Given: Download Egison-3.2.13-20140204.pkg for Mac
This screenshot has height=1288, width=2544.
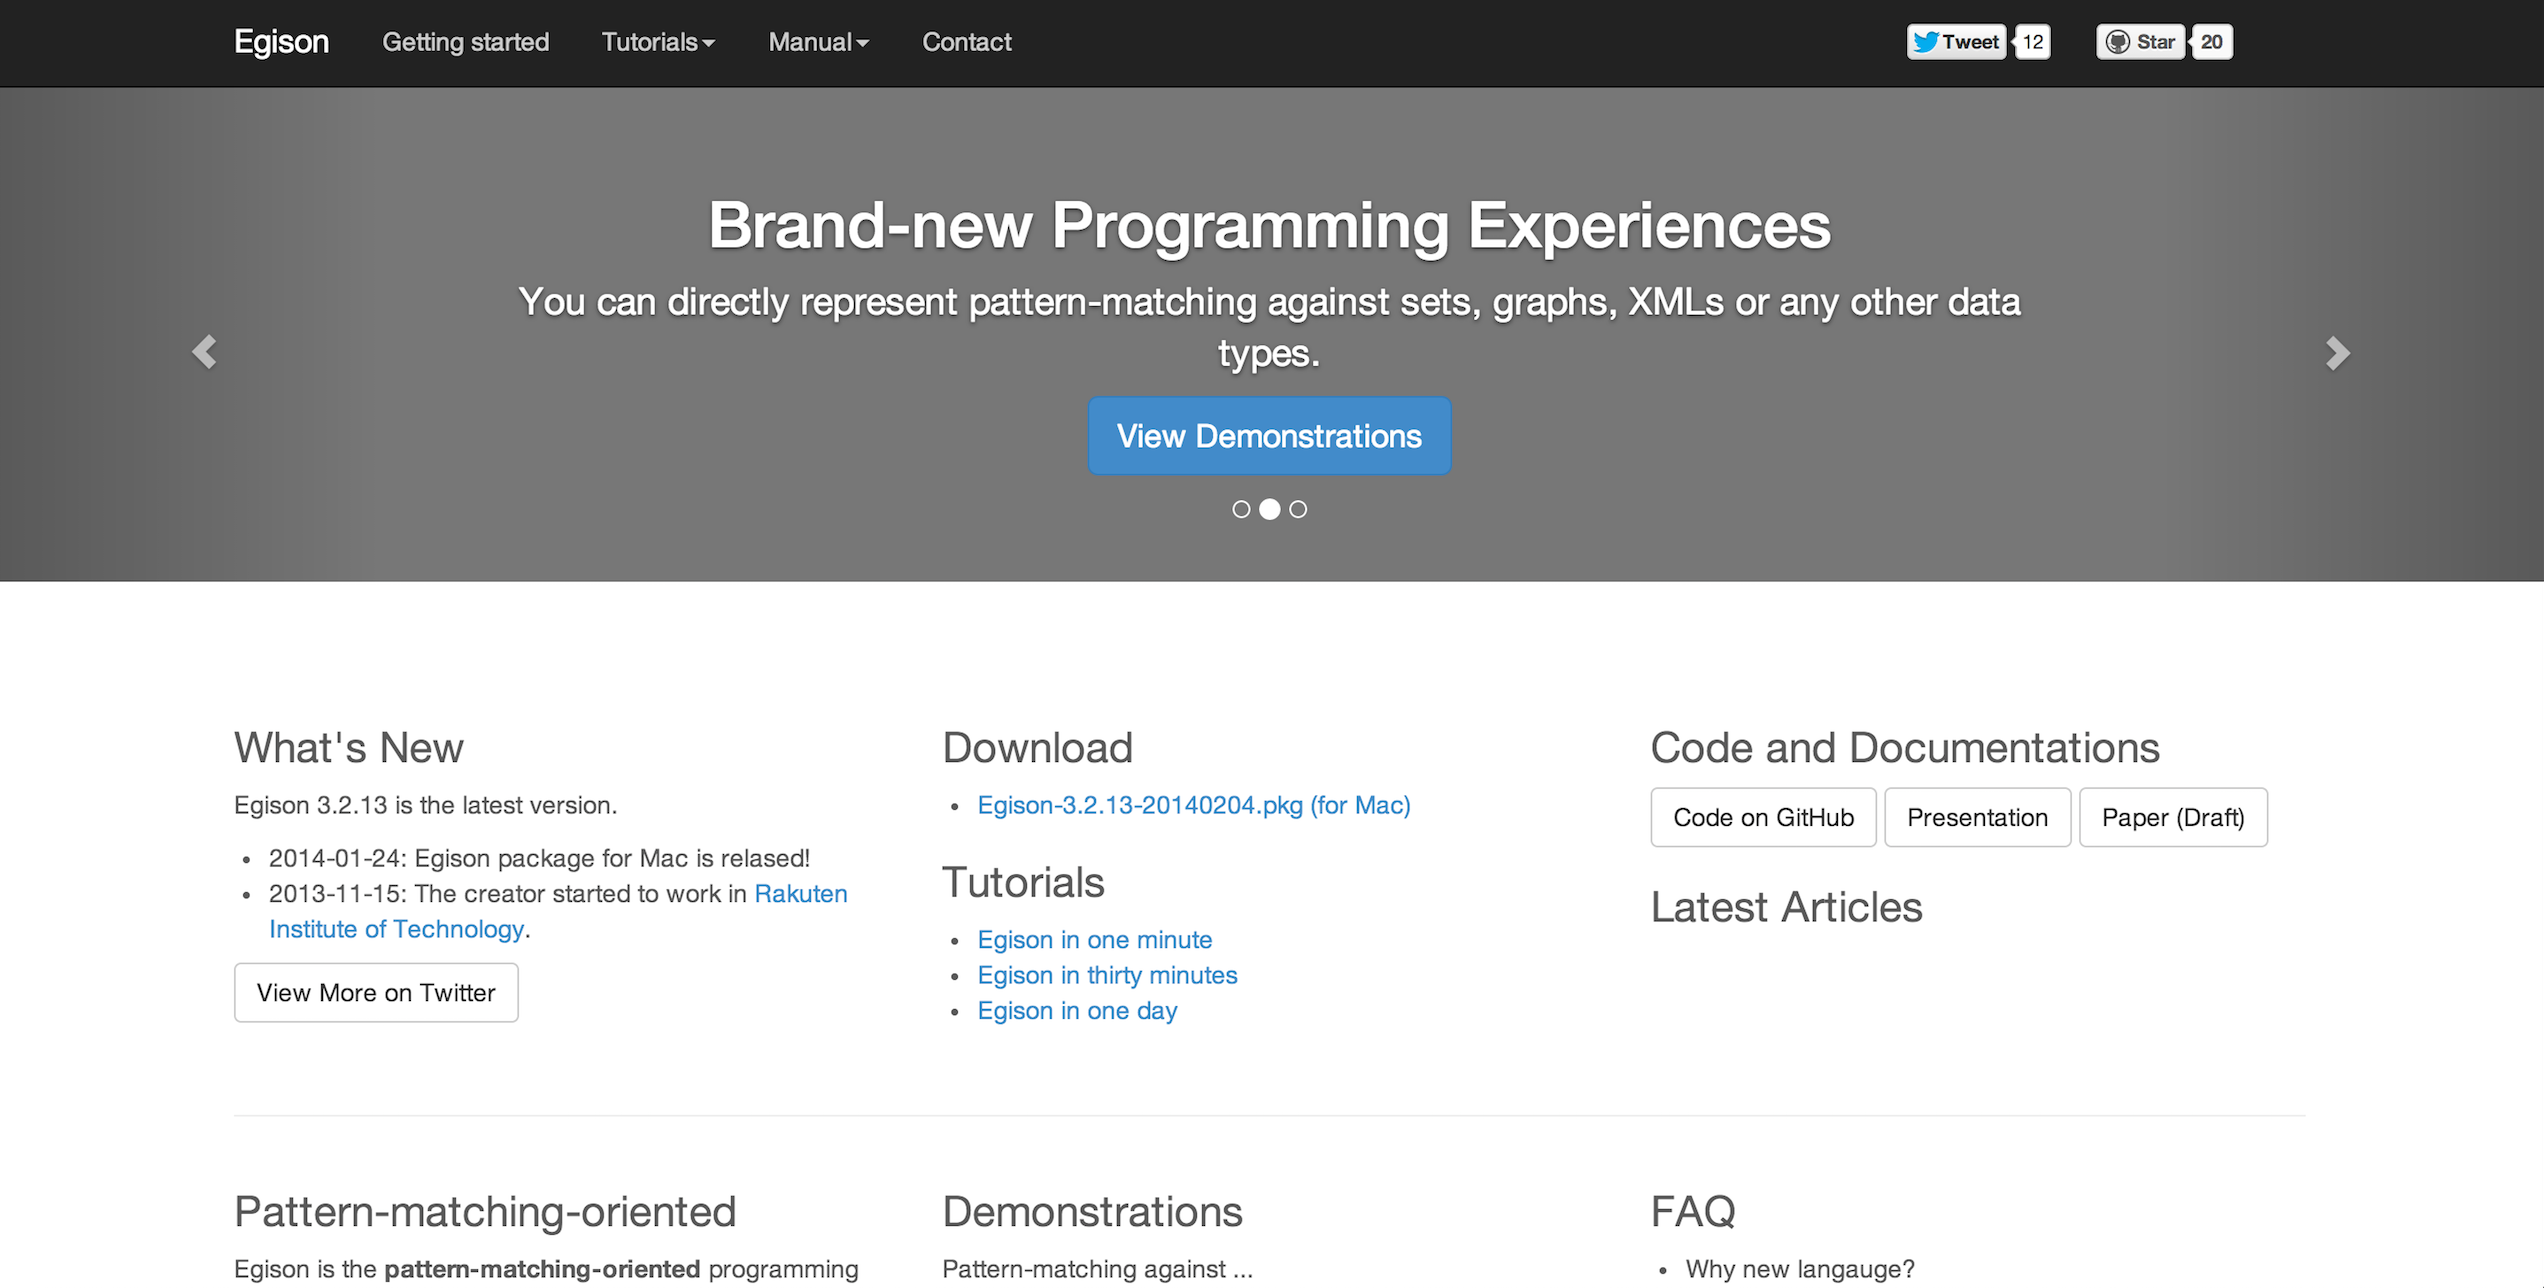Looking at the screenshot, I should [1194, 806].
